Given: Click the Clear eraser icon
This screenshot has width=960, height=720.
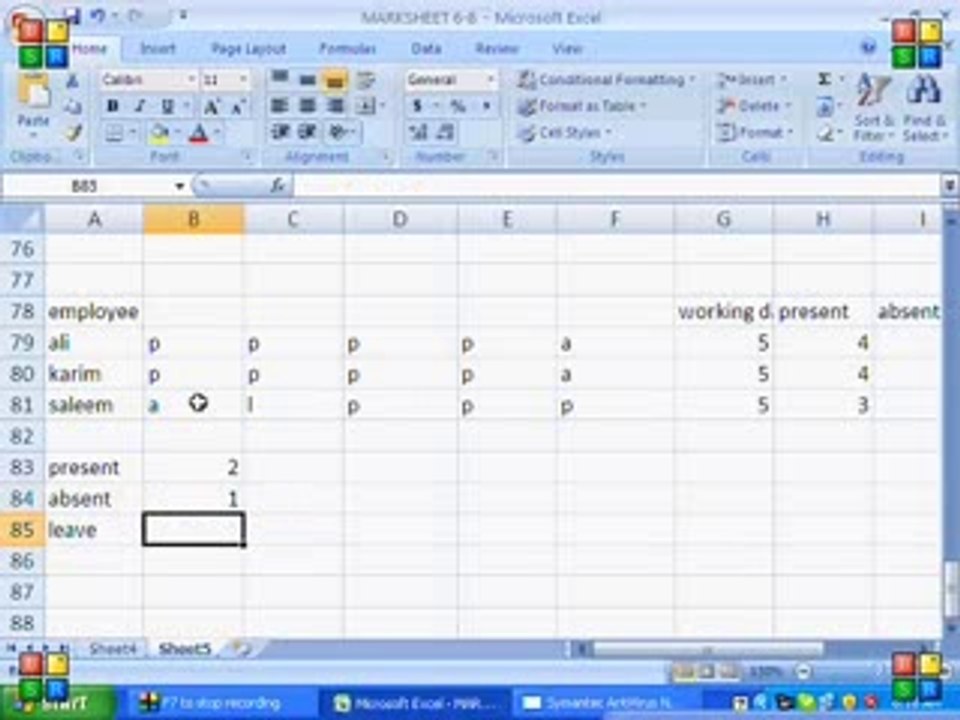Looking at the screenshot, I should (825, 133).
